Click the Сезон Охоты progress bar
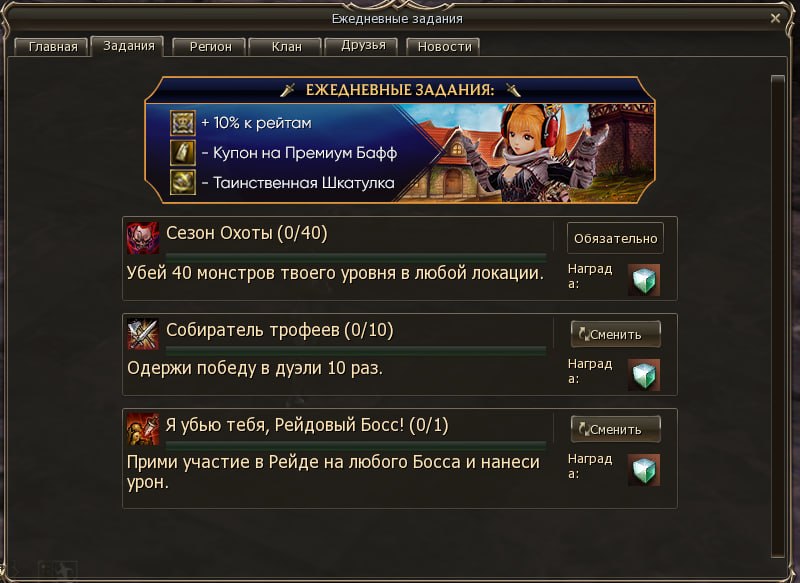The height and width of the screenshot is (583, 800). coord(356,257)
